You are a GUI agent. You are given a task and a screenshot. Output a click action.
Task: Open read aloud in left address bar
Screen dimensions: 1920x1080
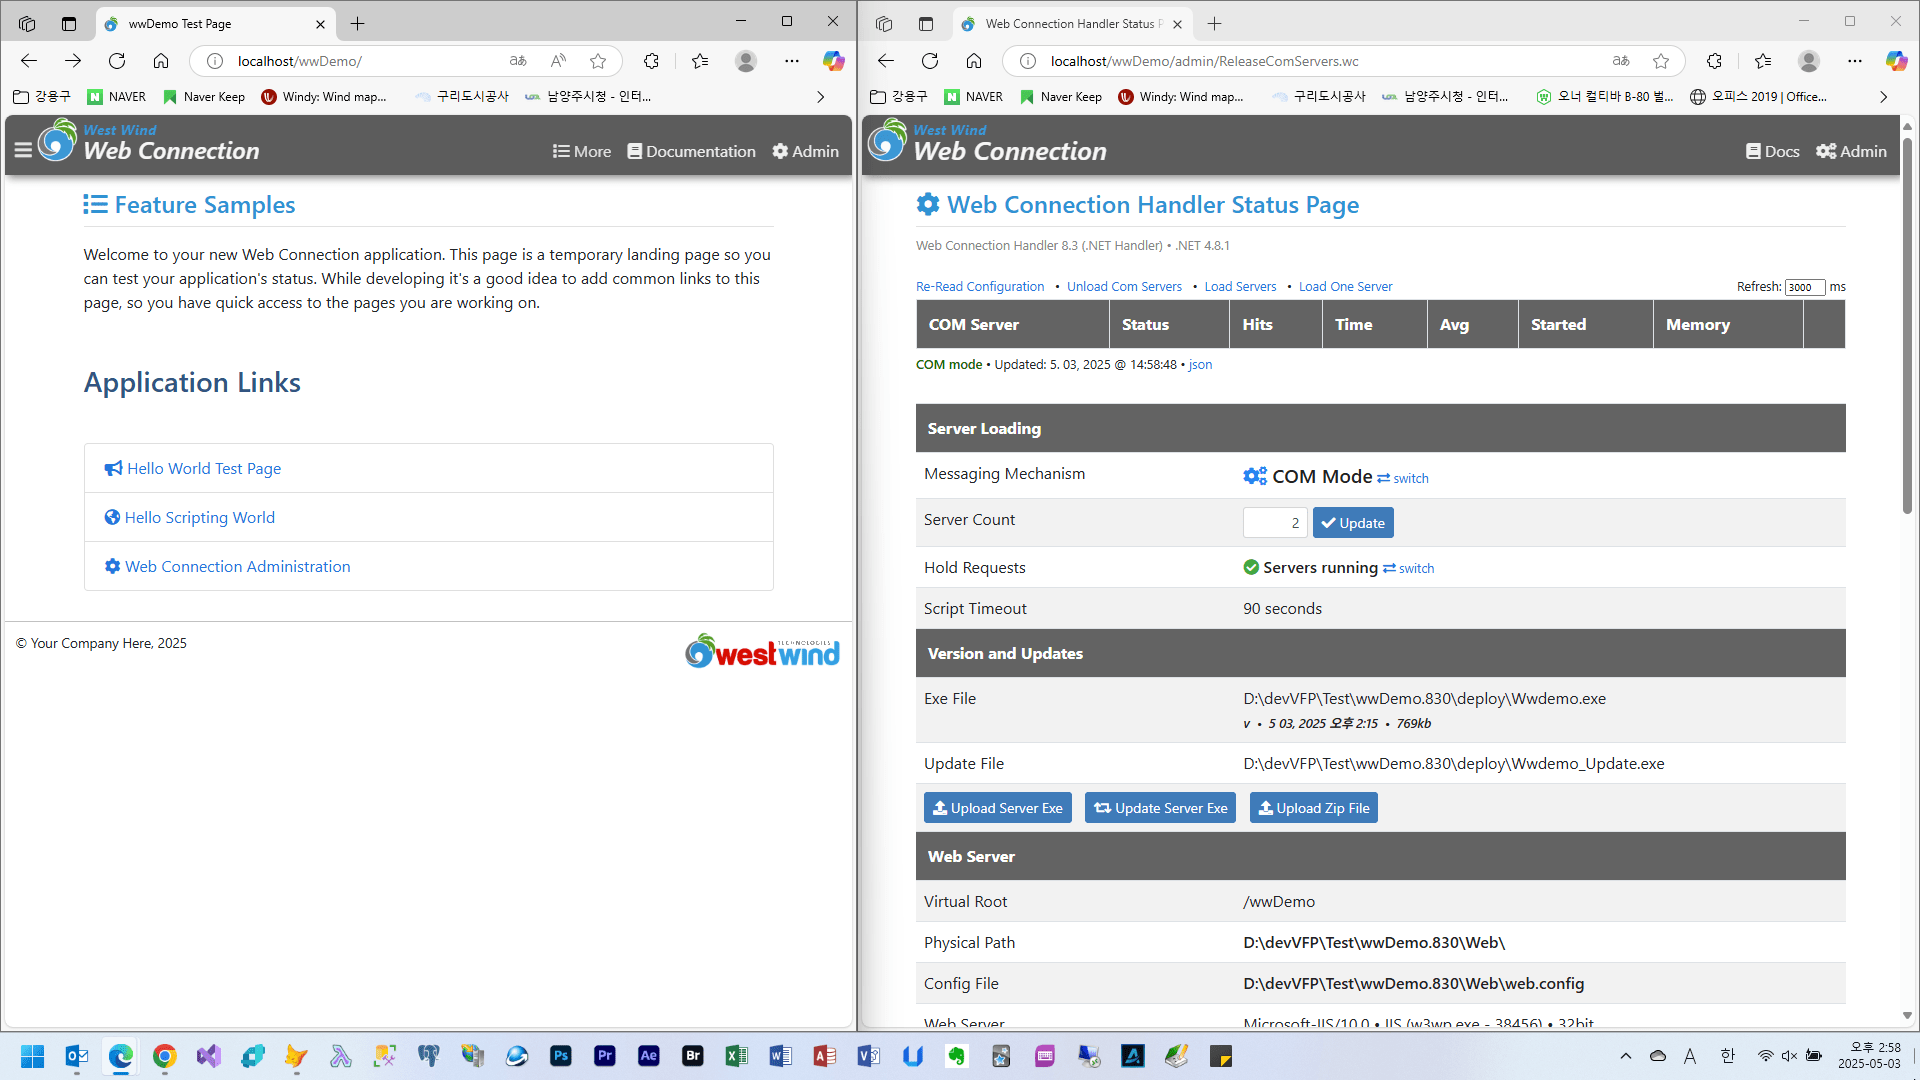[x=558, y=61]
